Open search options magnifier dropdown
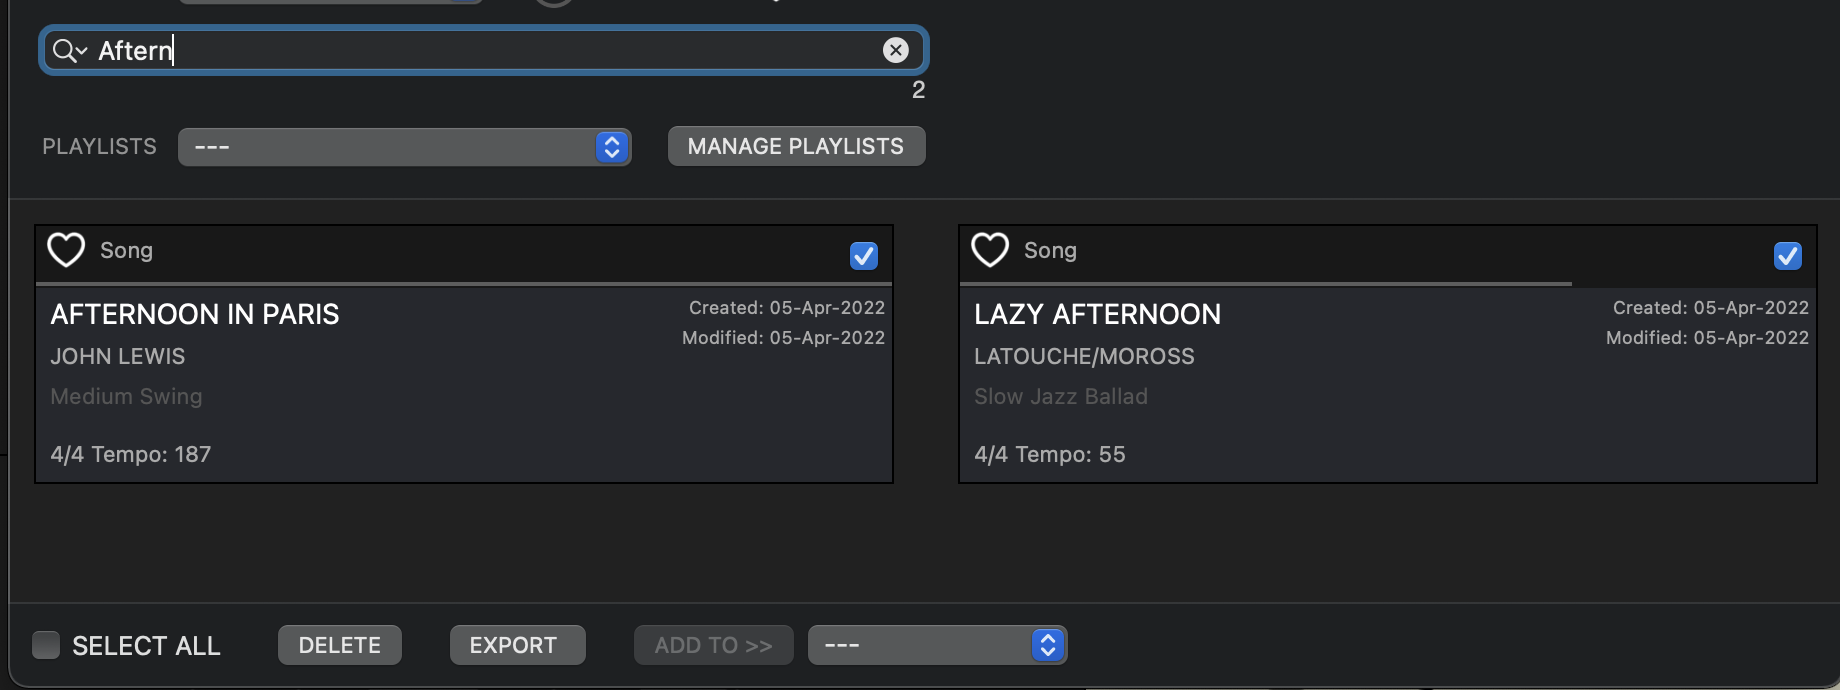This screenshot has width=1840, height=690. (69, 50)
